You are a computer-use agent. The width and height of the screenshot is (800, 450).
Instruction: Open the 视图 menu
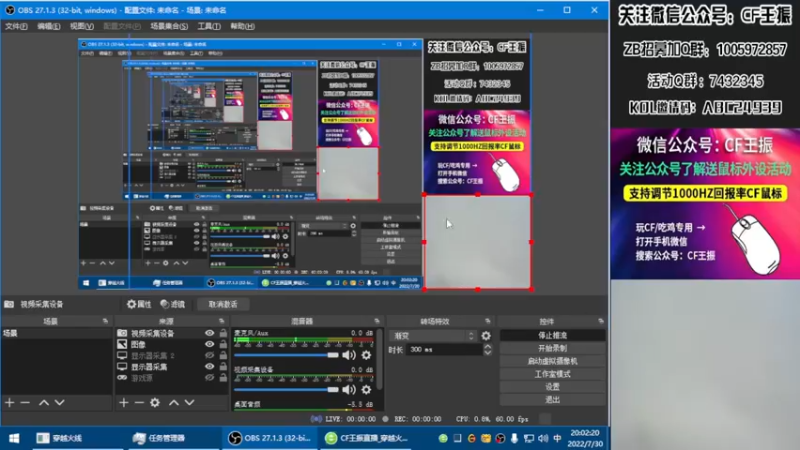pos(82,26)
